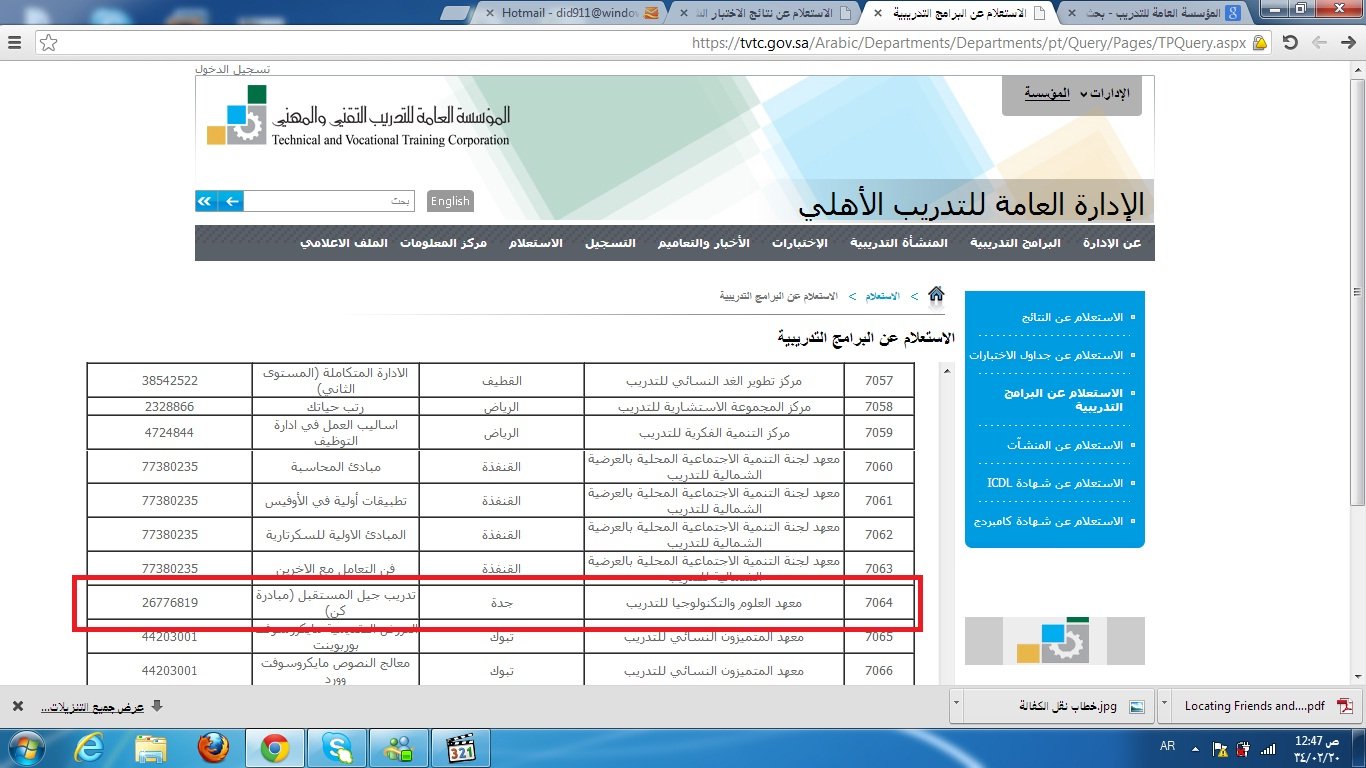Open the خطاب نقل الكفالة.jpg download
The height and width of the screenshot is (768, 1366).
(x=1058, y=706)
